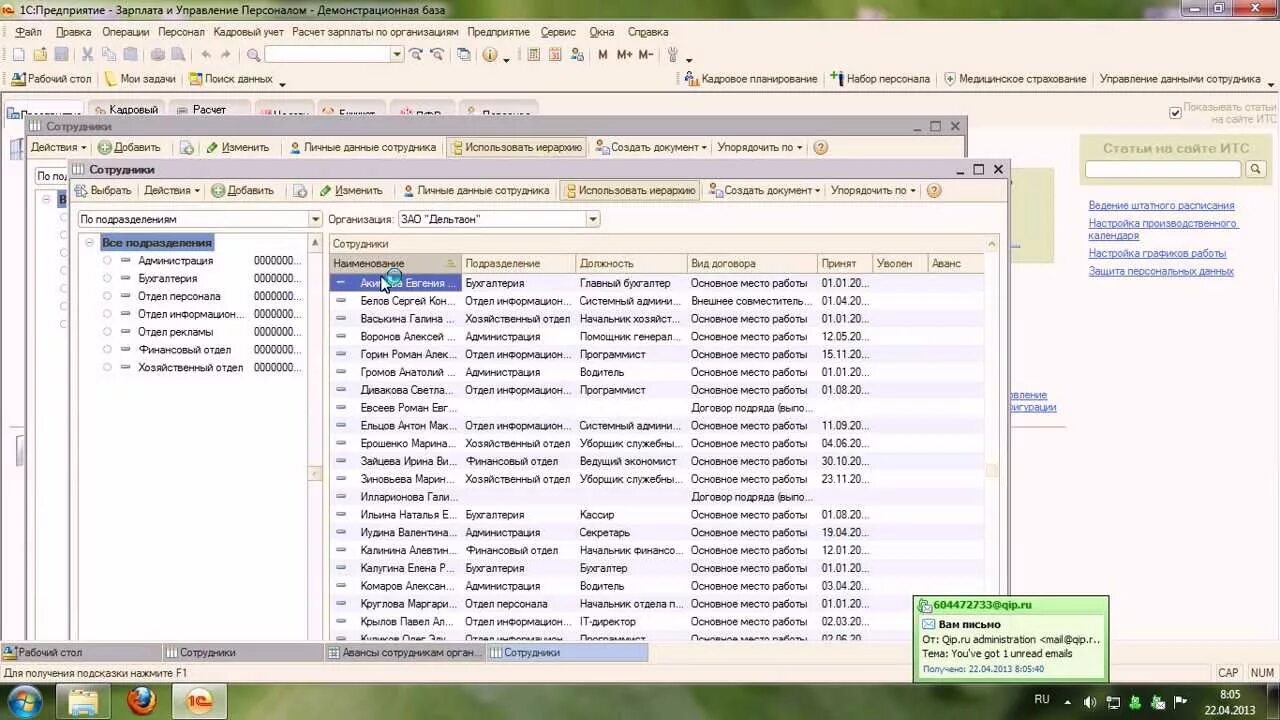Open link Защита персональных данных
This screenshot has height=720, width=1280.
1161,272
